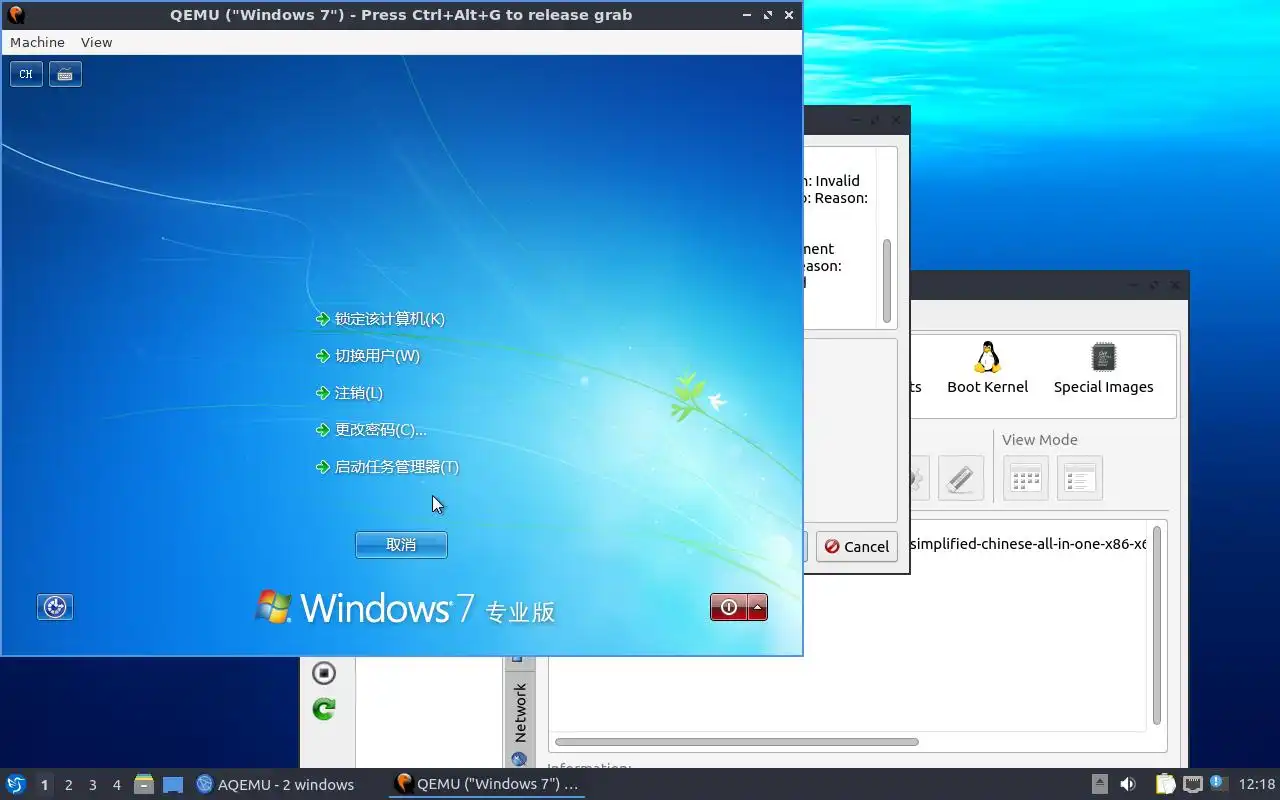
Task: Click the update notifier tray icon
Action: 1217,783
